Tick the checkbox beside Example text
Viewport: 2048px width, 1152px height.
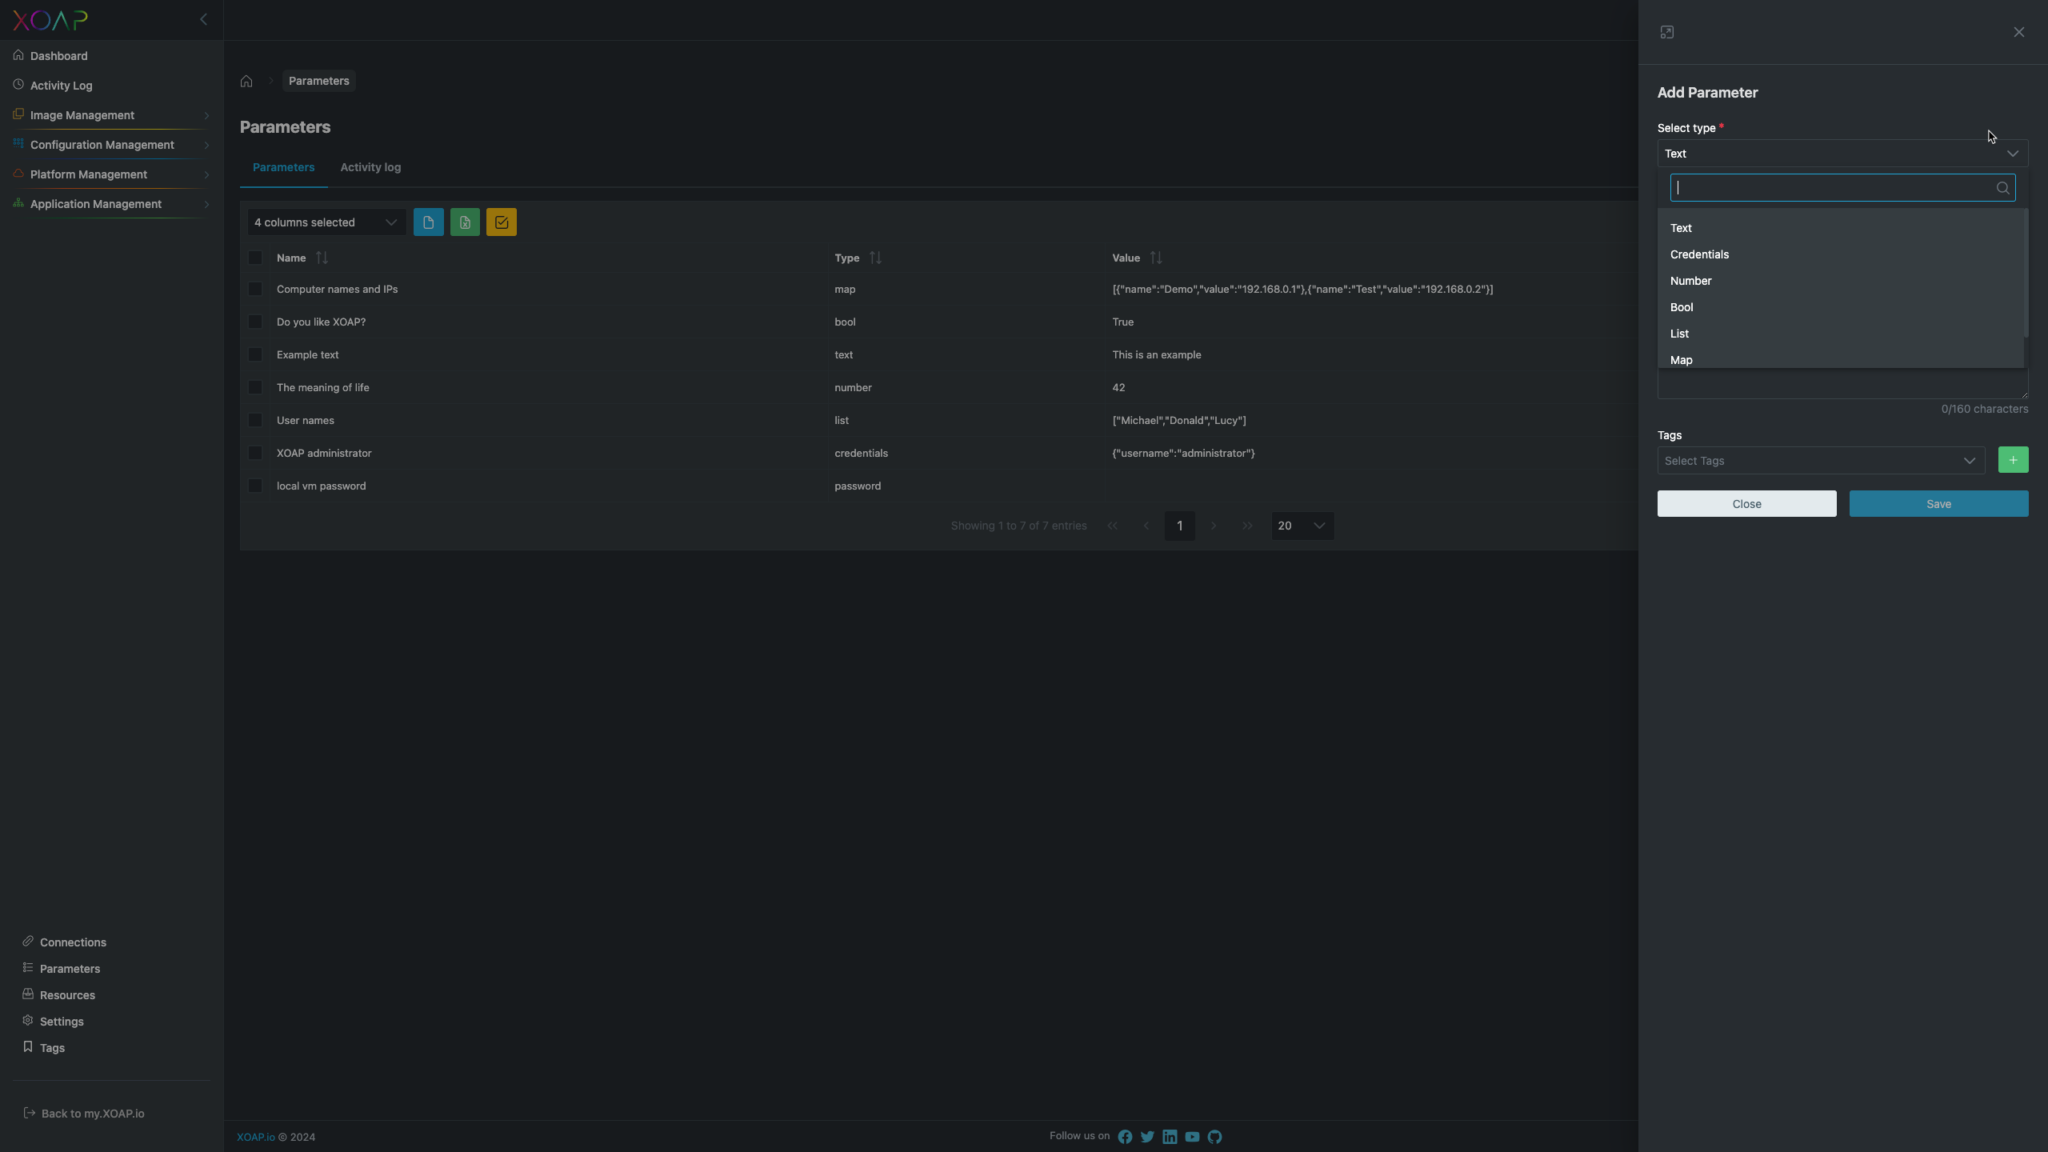tap(256, 354)
